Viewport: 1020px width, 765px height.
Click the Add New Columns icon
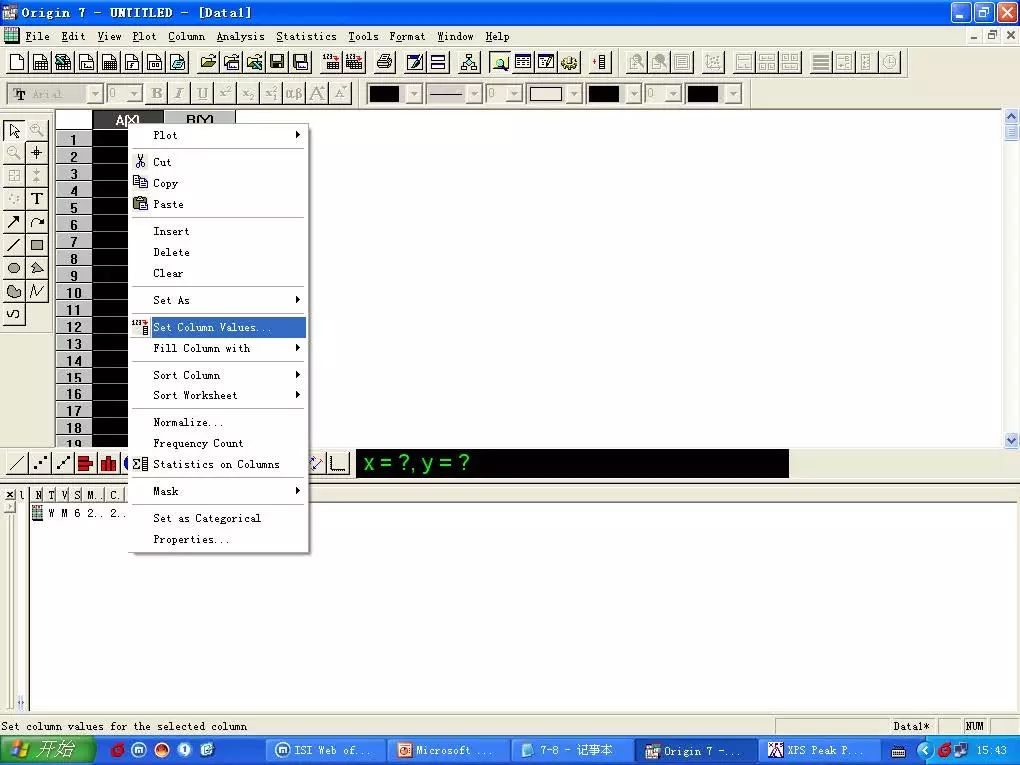pos(600,62)
